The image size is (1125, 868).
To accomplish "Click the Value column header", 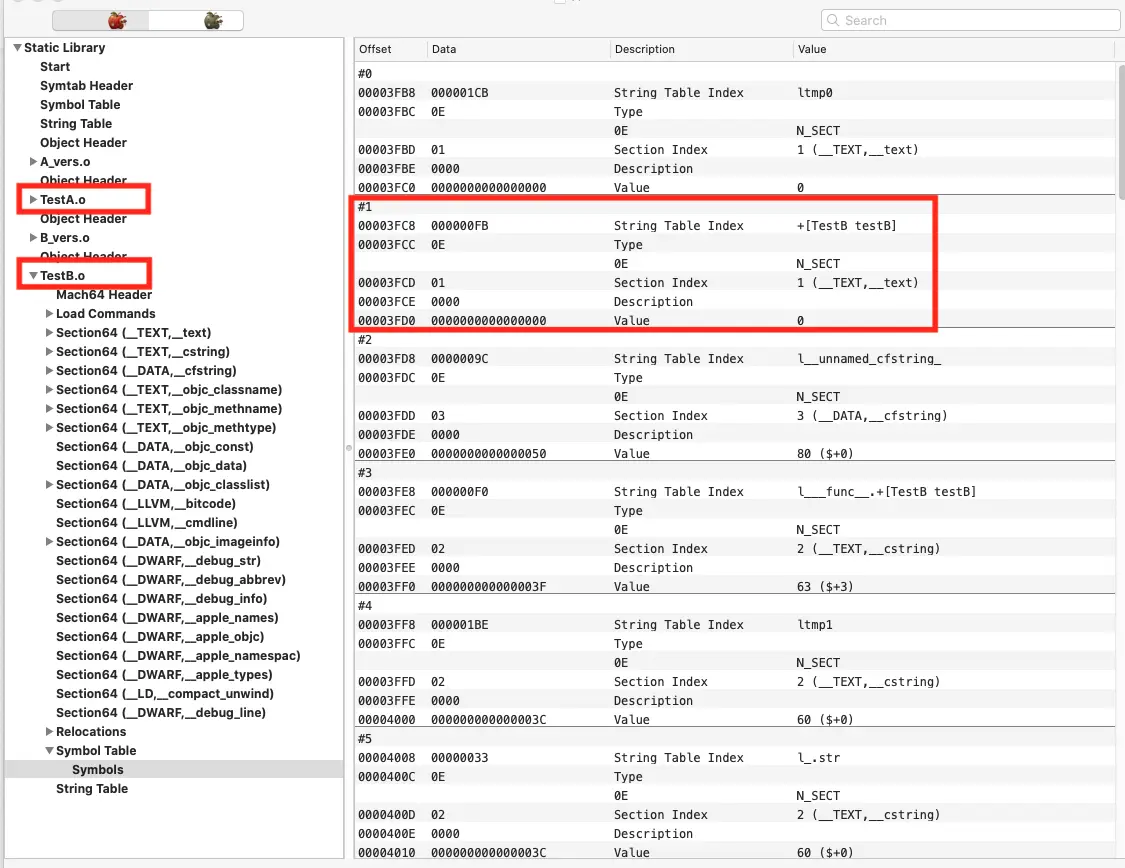I will [x=811, y=49].
